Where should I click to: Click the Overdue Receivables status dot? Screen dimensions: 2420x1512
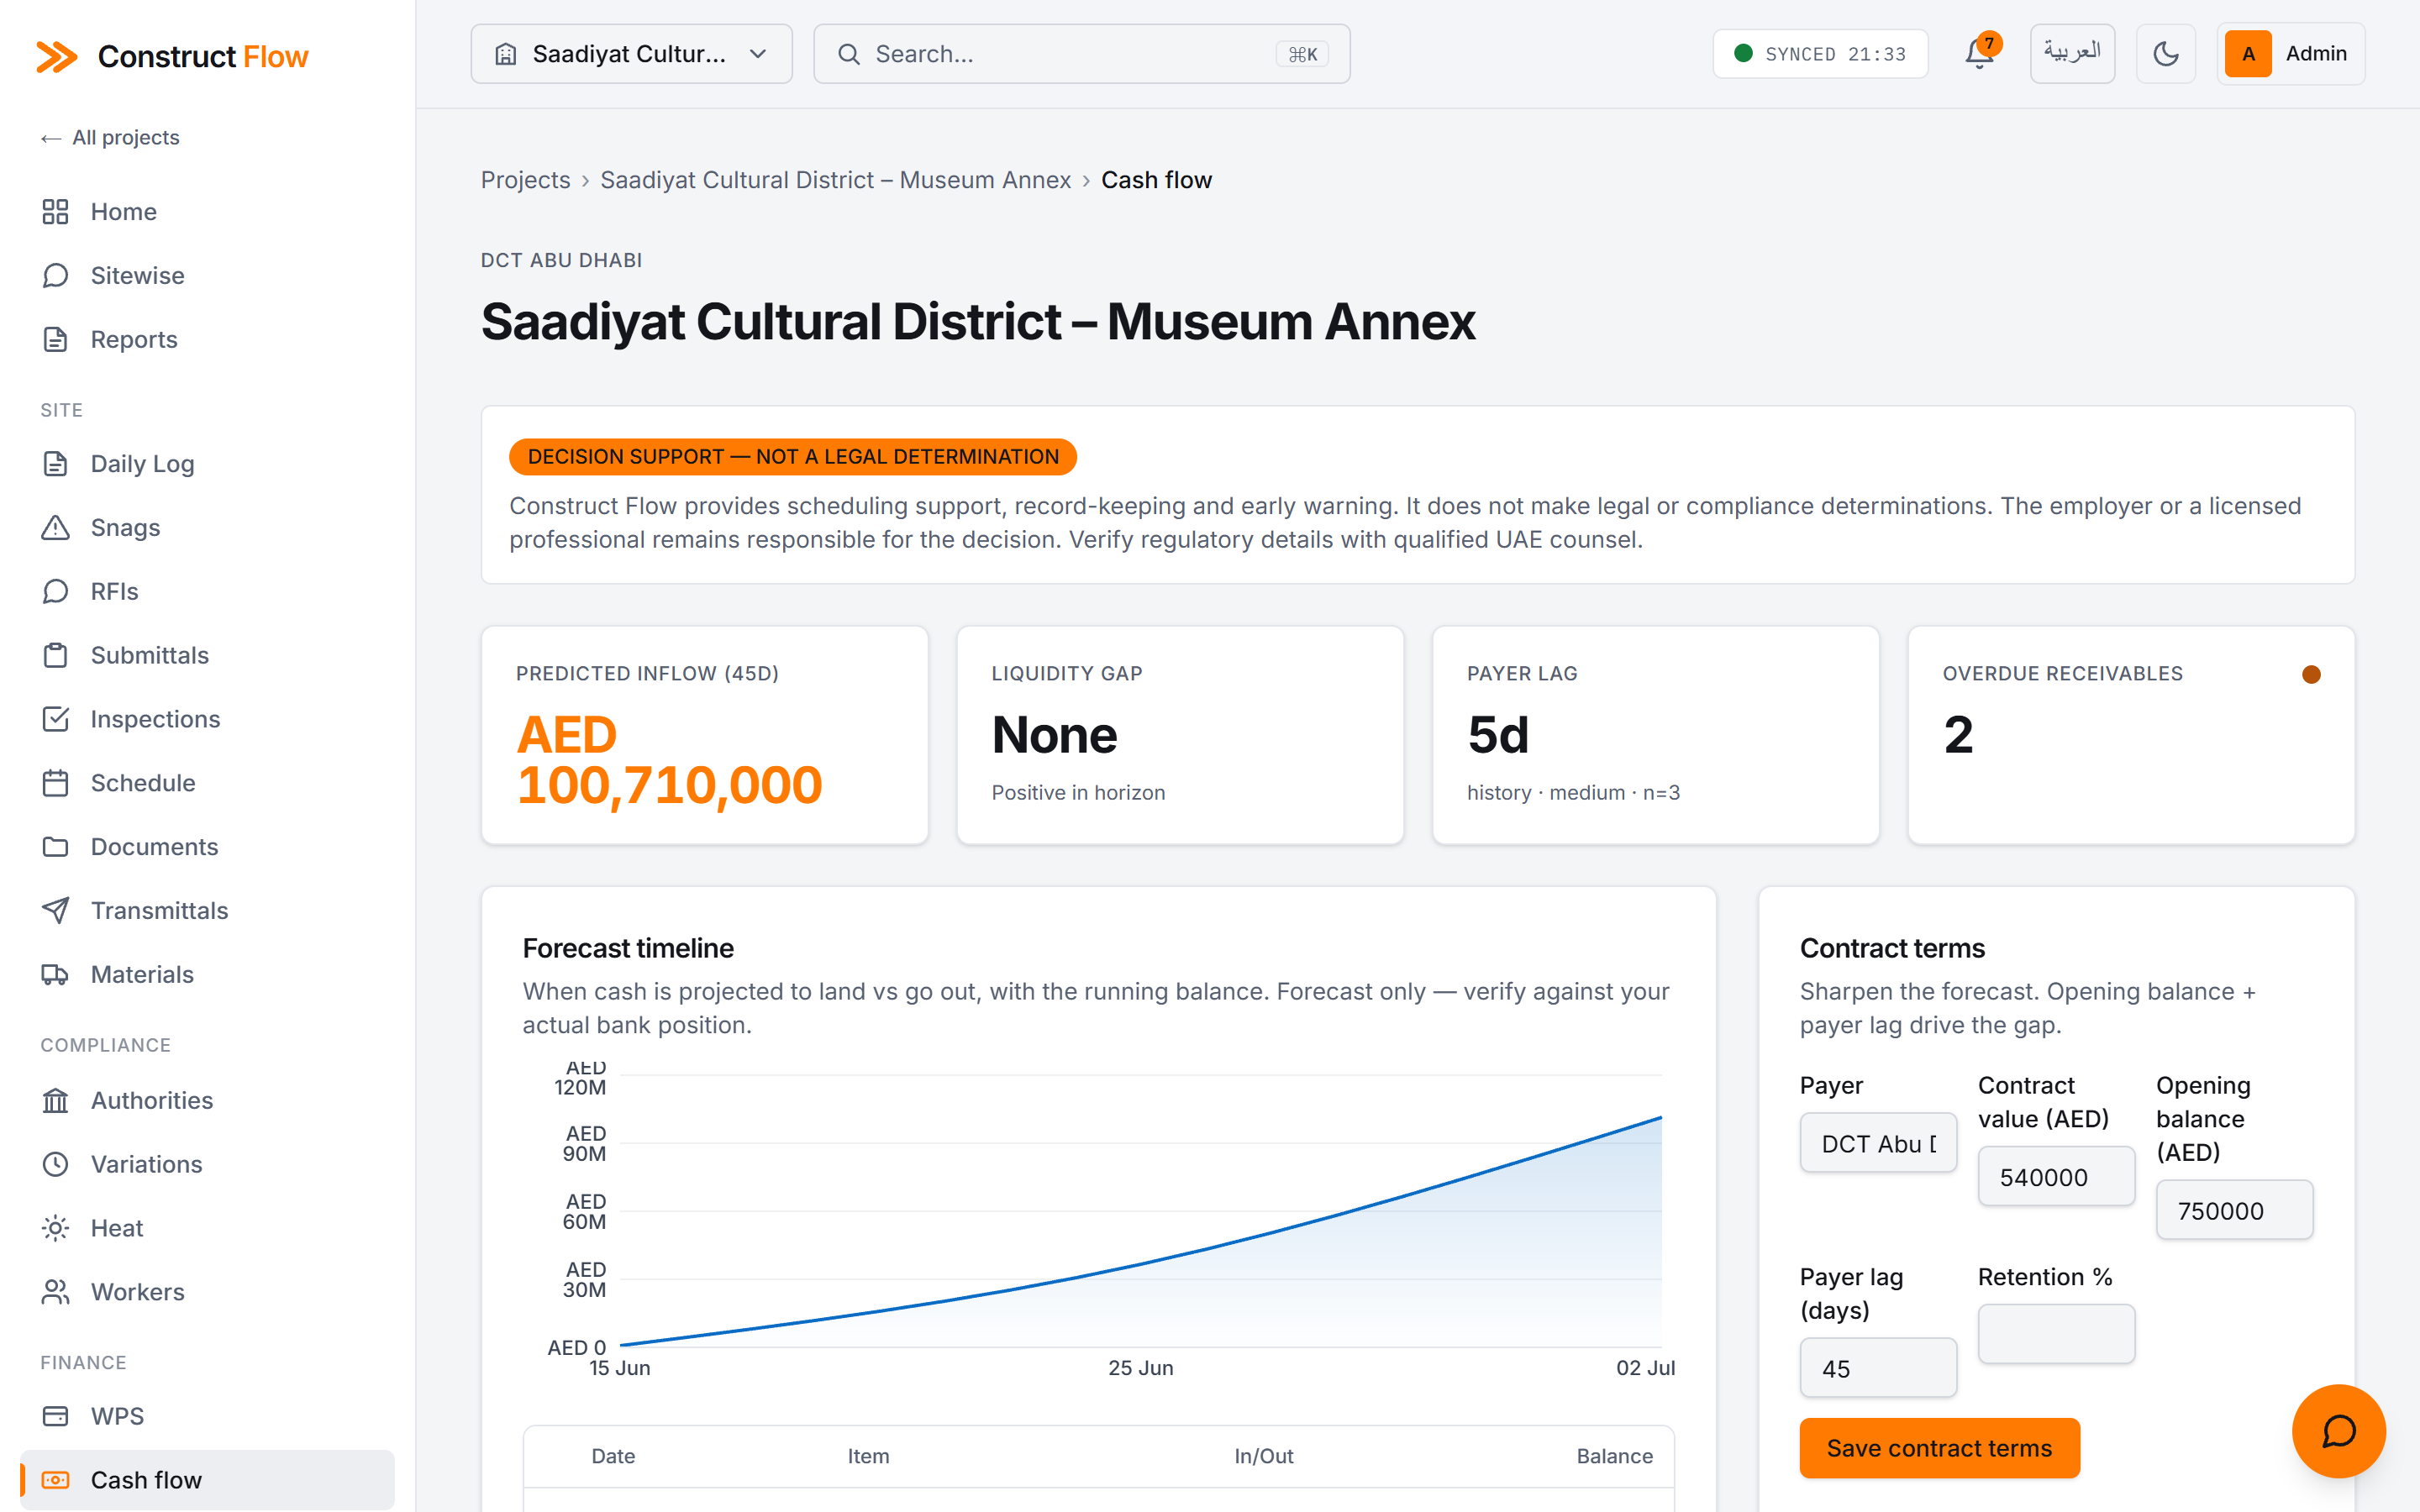click(x=2311, y=675)
